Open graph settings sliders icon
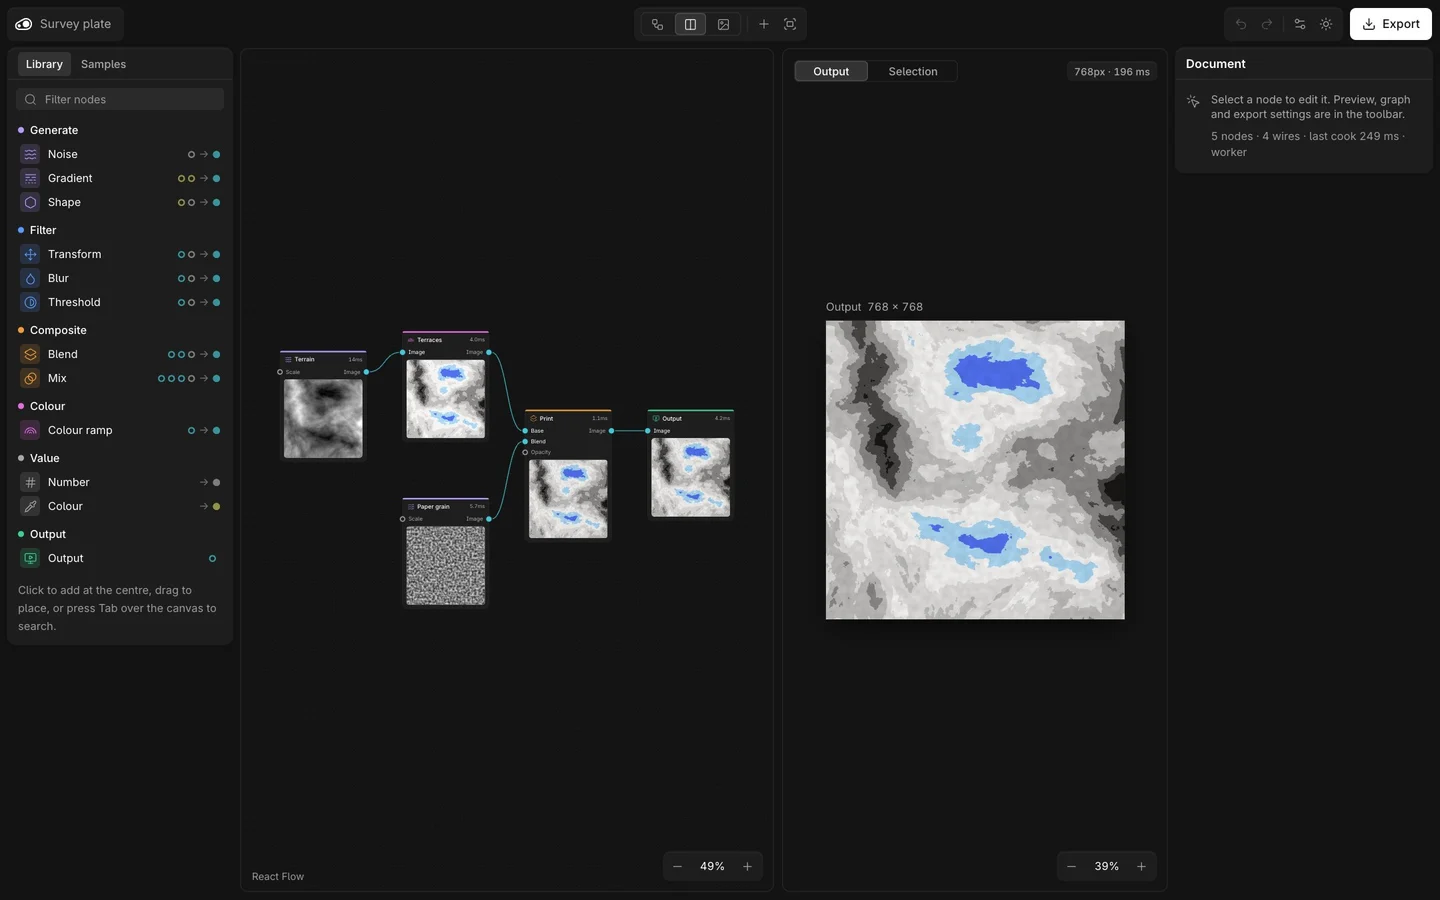The height and width of the screenshot is (900, 1440). pos(1300,24)
